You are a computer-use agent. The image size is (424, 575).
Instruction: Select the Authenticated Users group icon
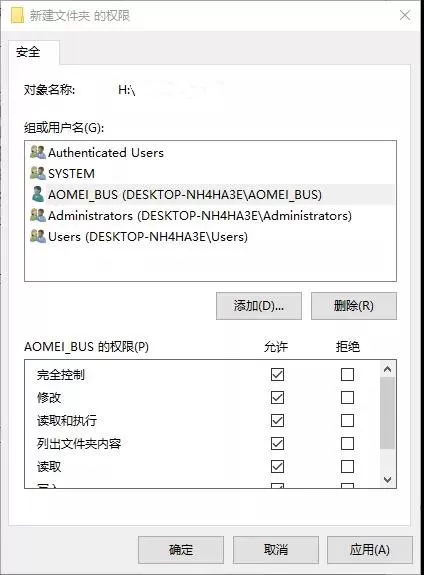point(38,152)
